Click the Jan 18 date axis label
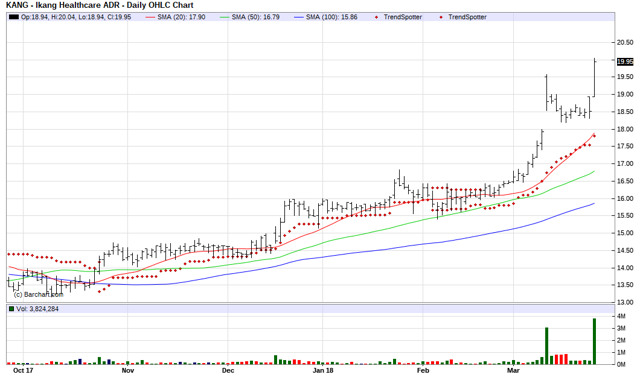Viewport: 640px width, 389px height. (323, 370)
